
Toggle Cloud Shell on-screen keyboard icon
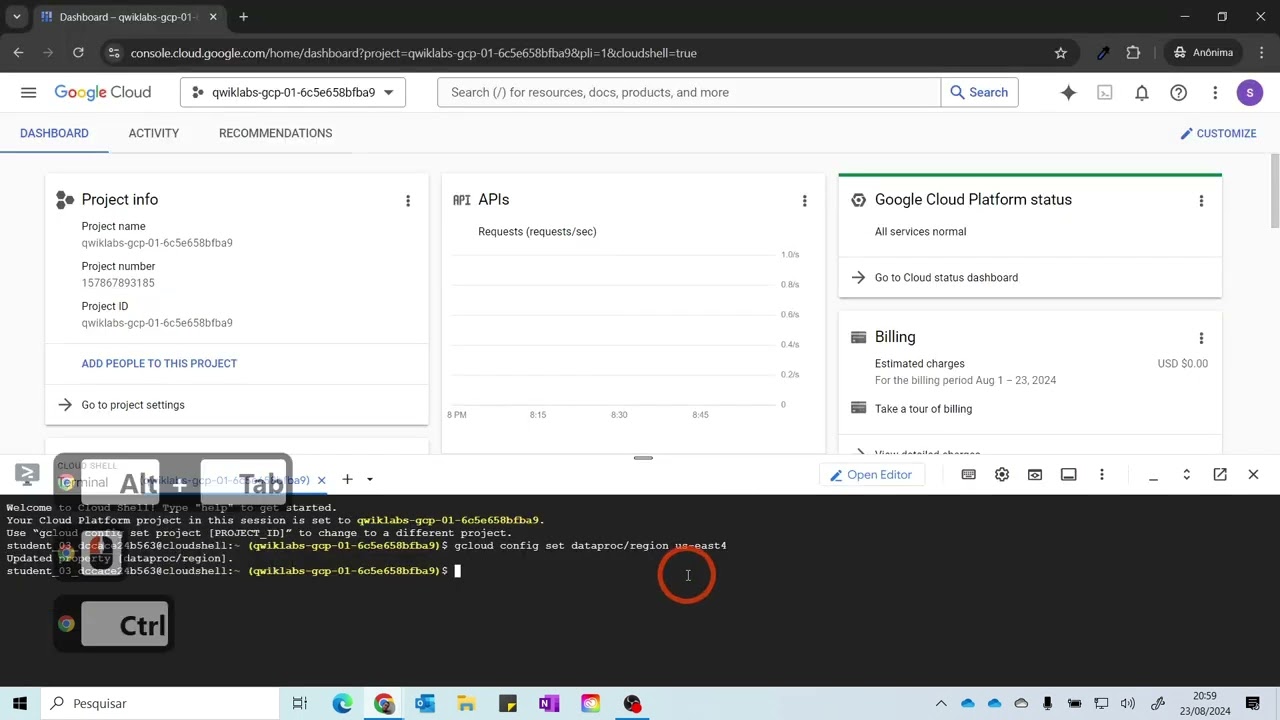(968, 474)
